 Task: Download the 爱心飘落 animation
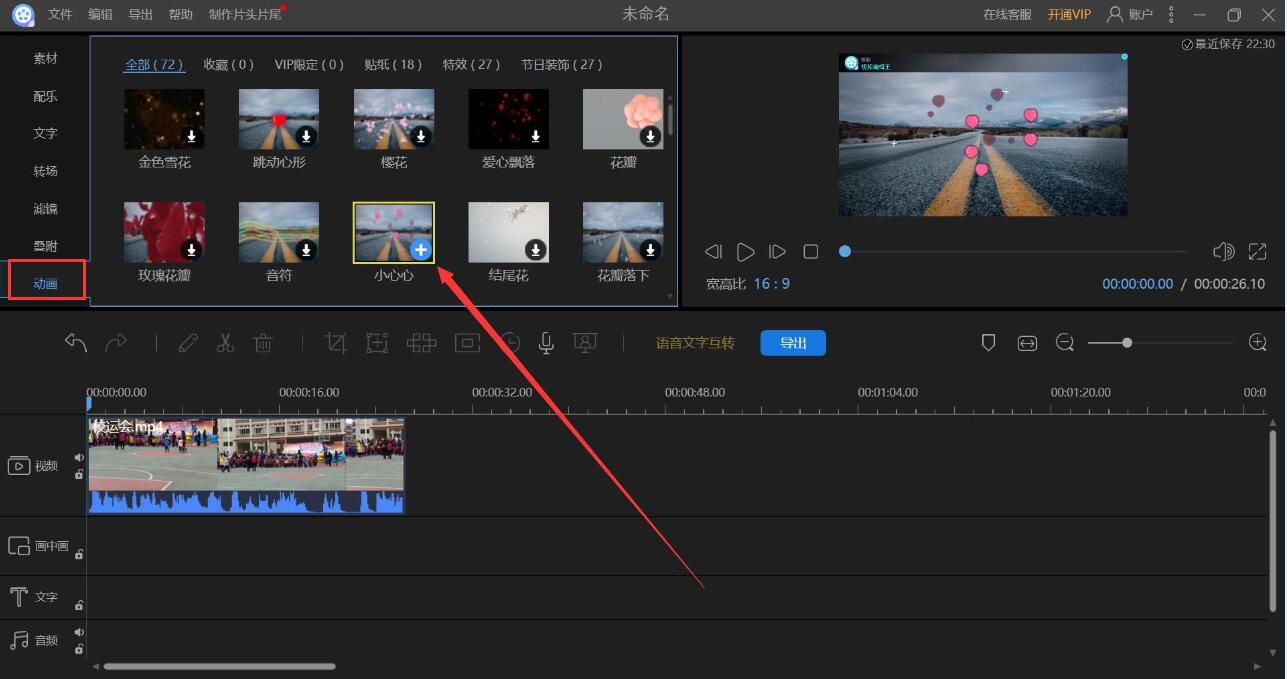tap(536, 136)
